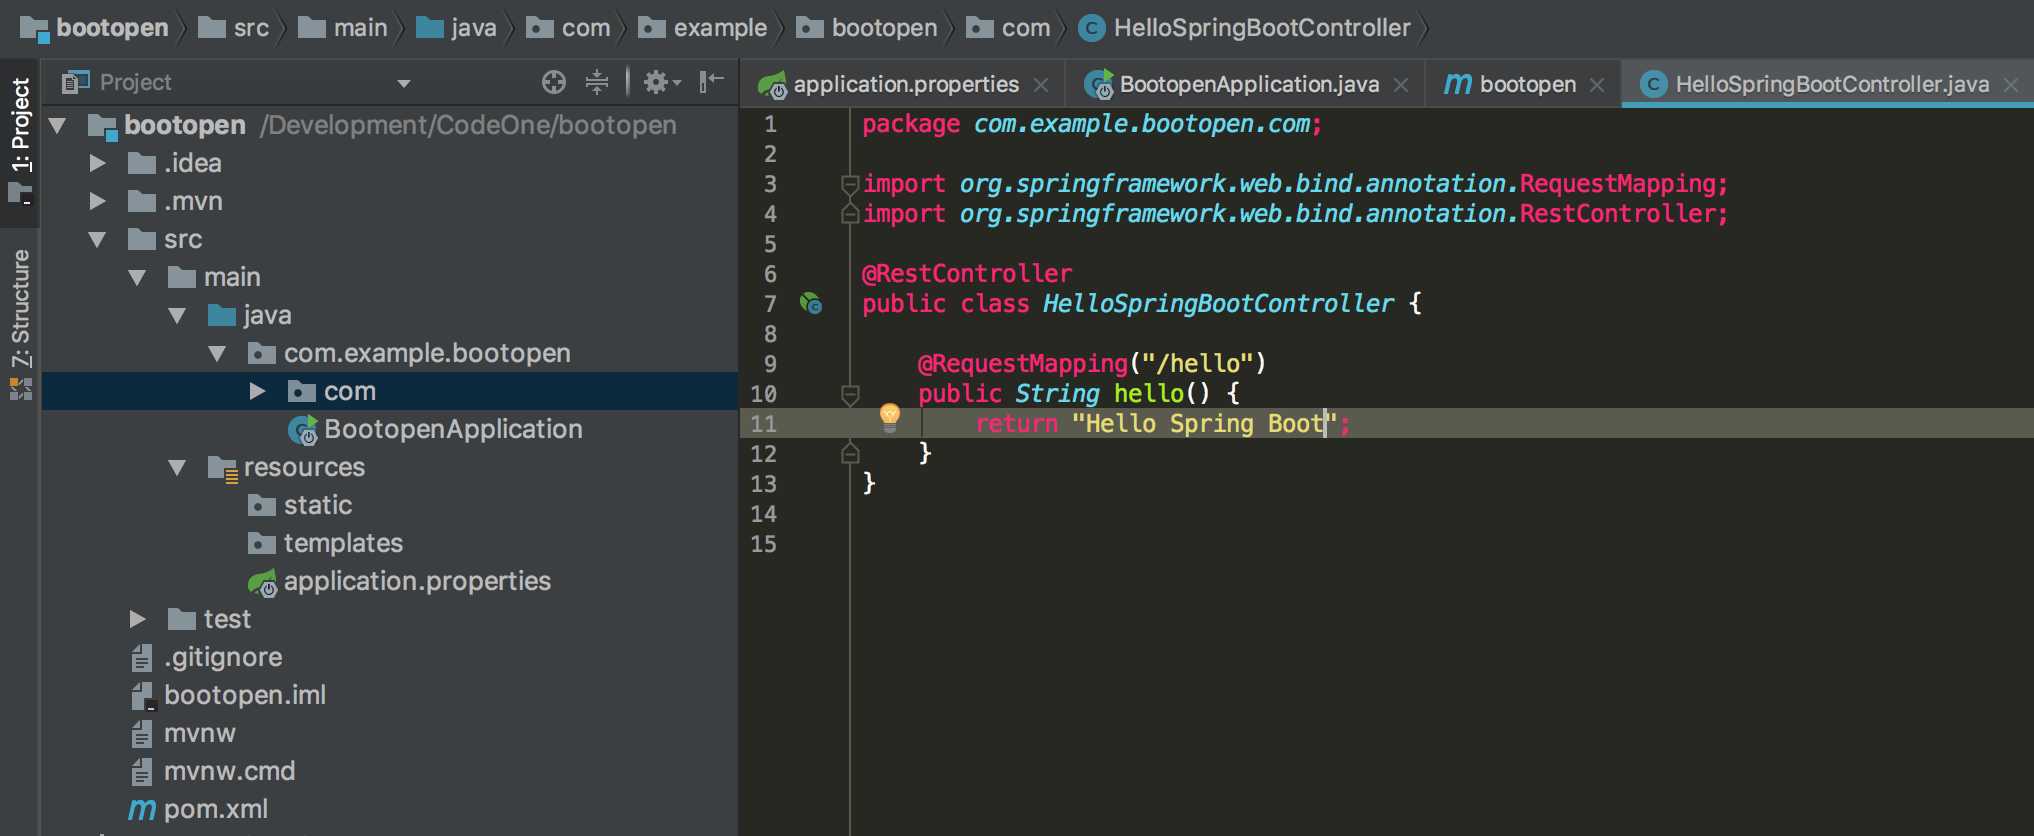Open the Project panel settings gear
This screenshot has height=836, width=2034.
[661, 82]
